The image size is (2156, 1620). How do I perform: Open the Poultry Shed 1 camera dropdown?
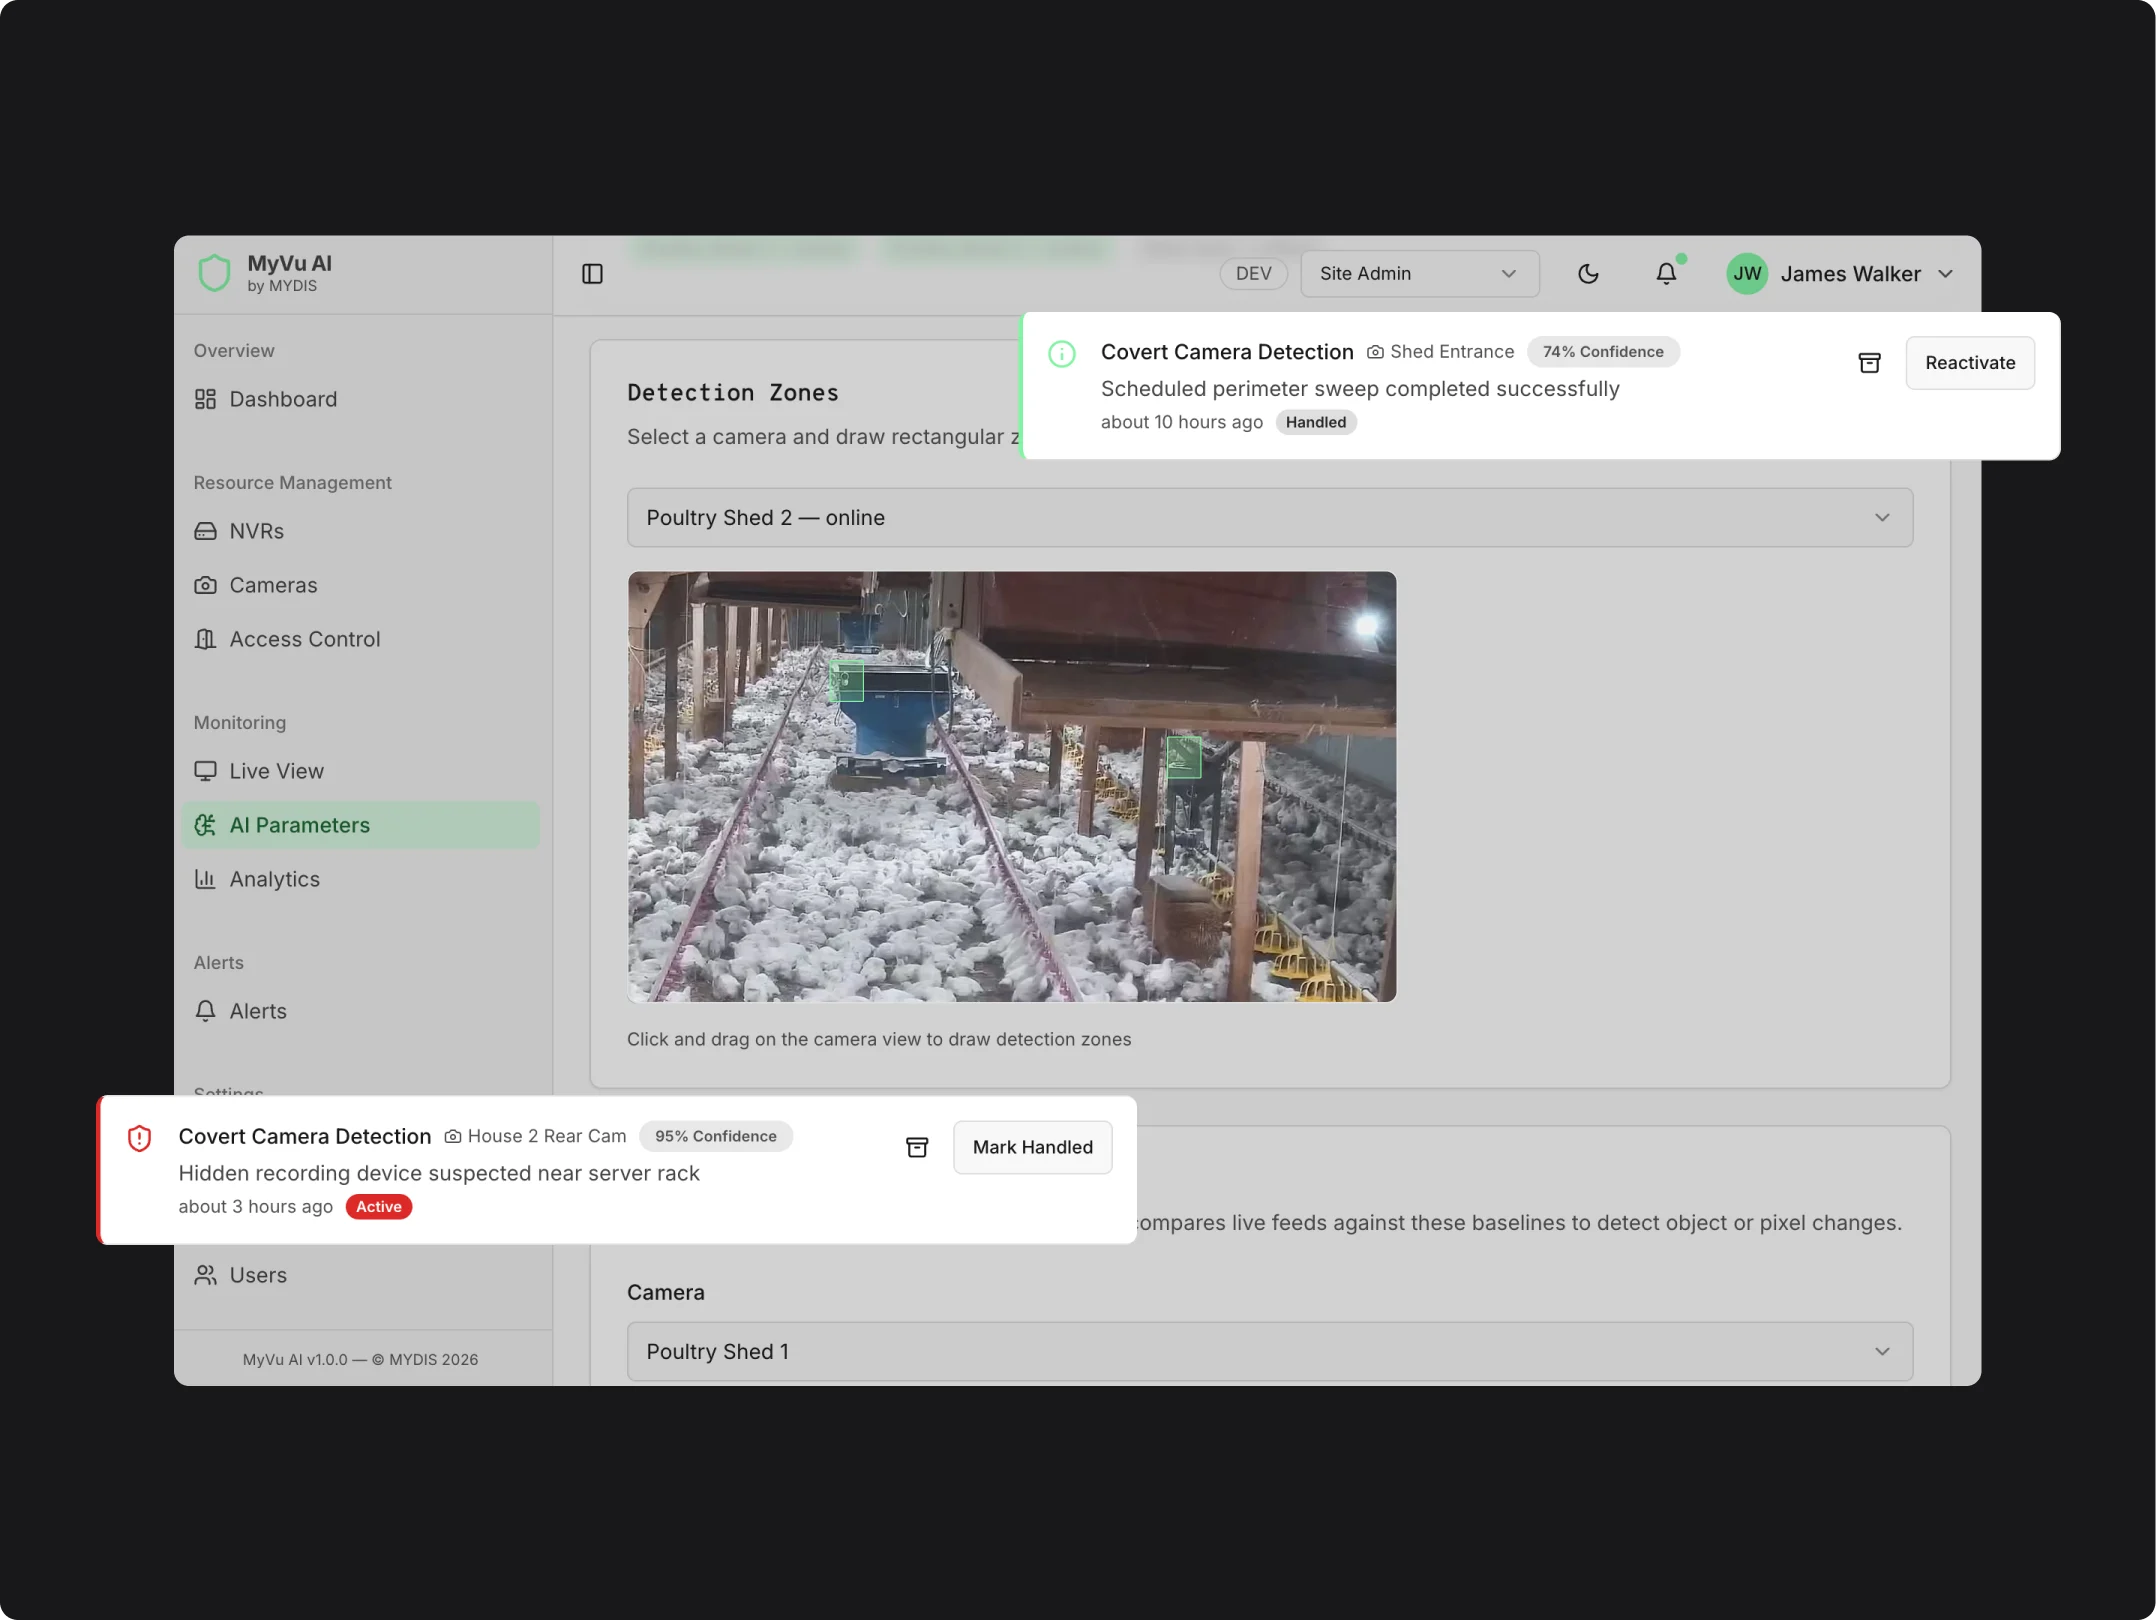click(1269, 1351)
